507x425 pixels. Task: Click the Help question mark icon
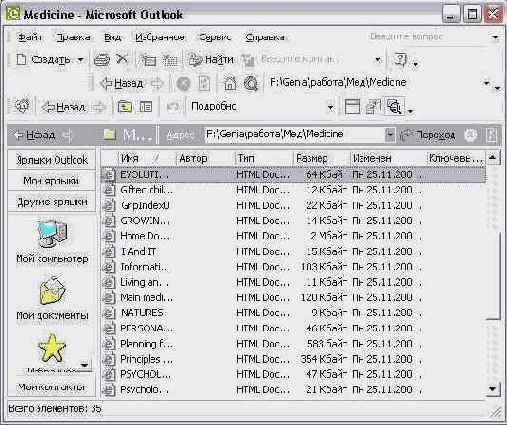[x=400, y=60]
